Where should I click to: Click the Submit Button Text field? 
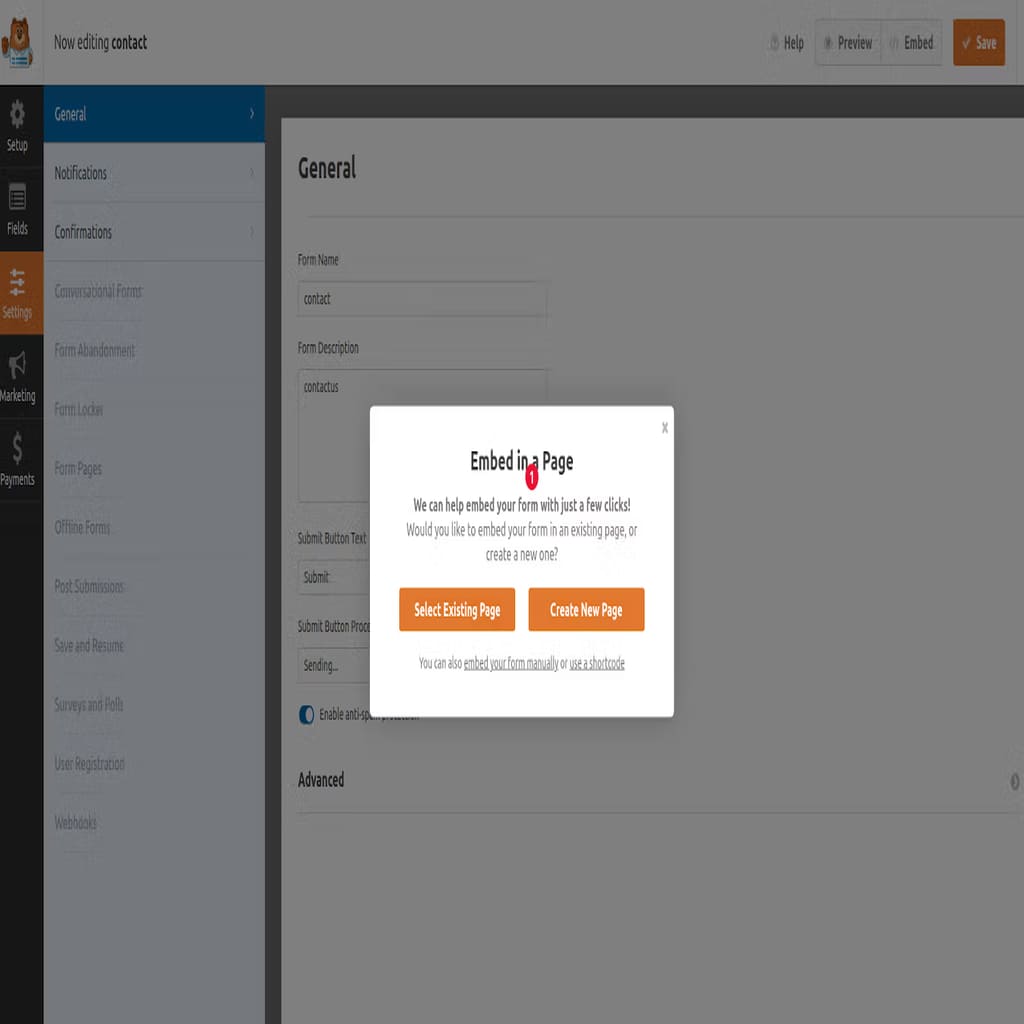tap(334, 577)
